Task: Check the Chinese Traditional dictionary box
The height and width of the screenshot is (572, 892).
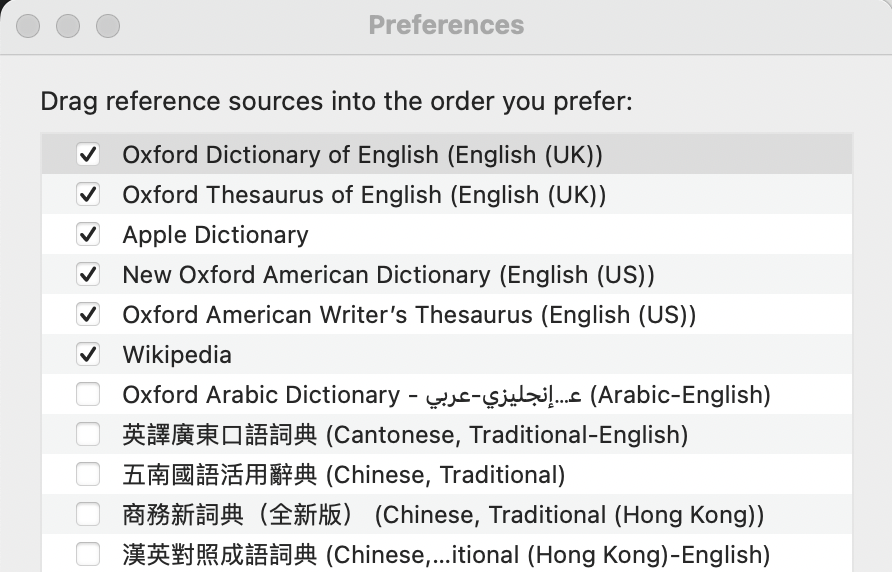Action: pos(88,475)
